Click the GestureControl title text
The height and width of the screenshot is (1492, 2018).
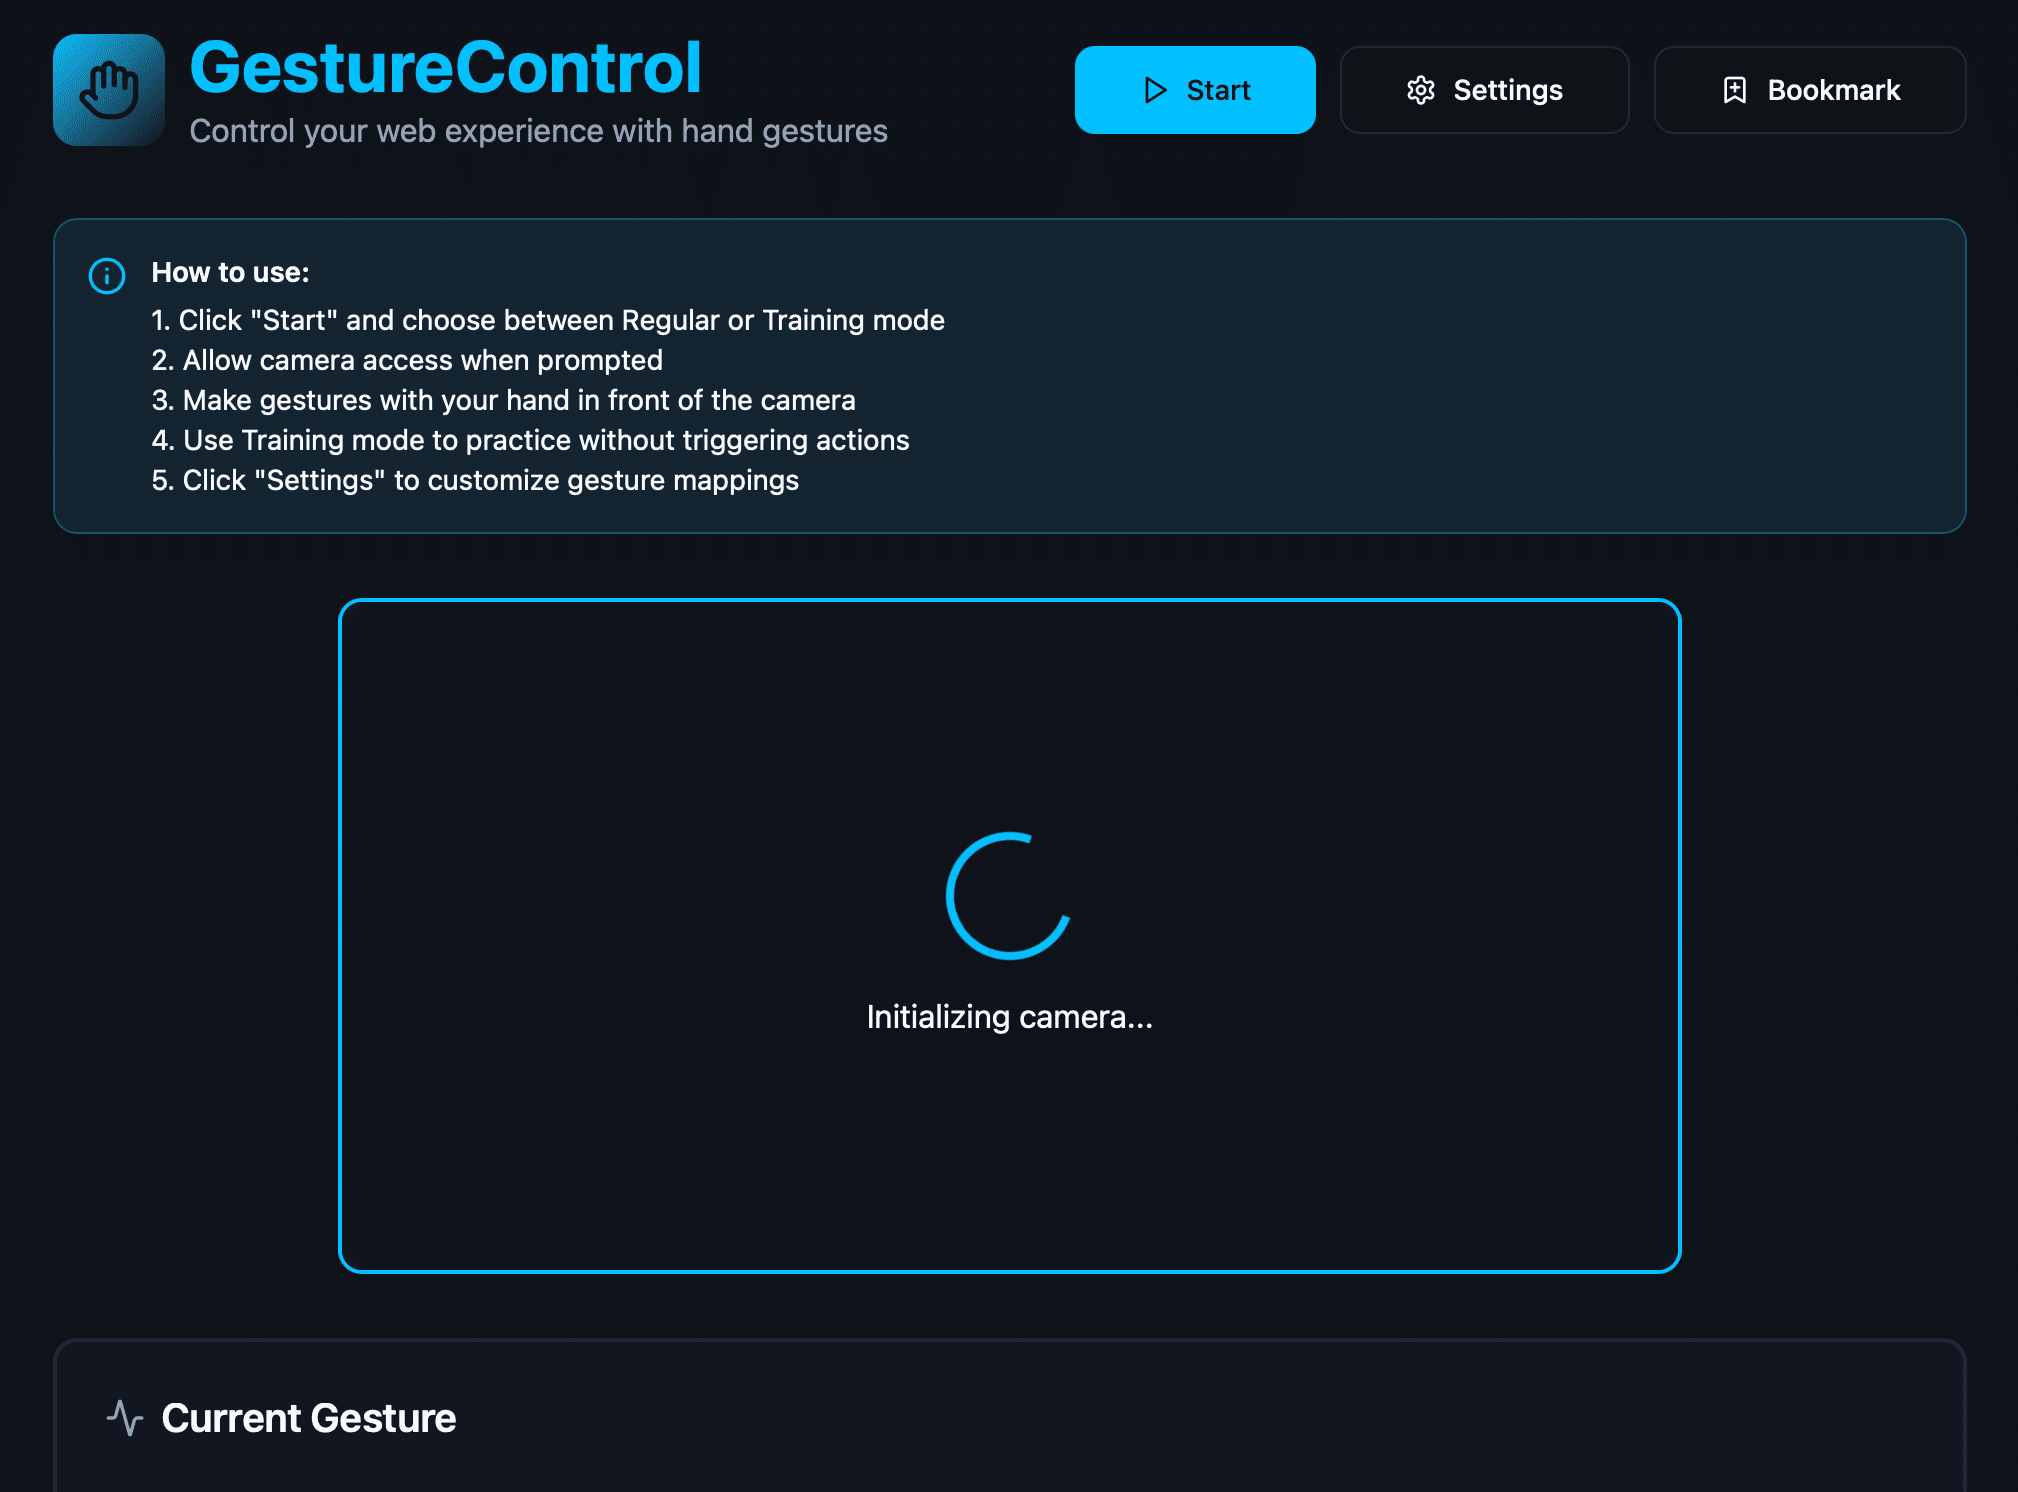[x=446, y=68]
